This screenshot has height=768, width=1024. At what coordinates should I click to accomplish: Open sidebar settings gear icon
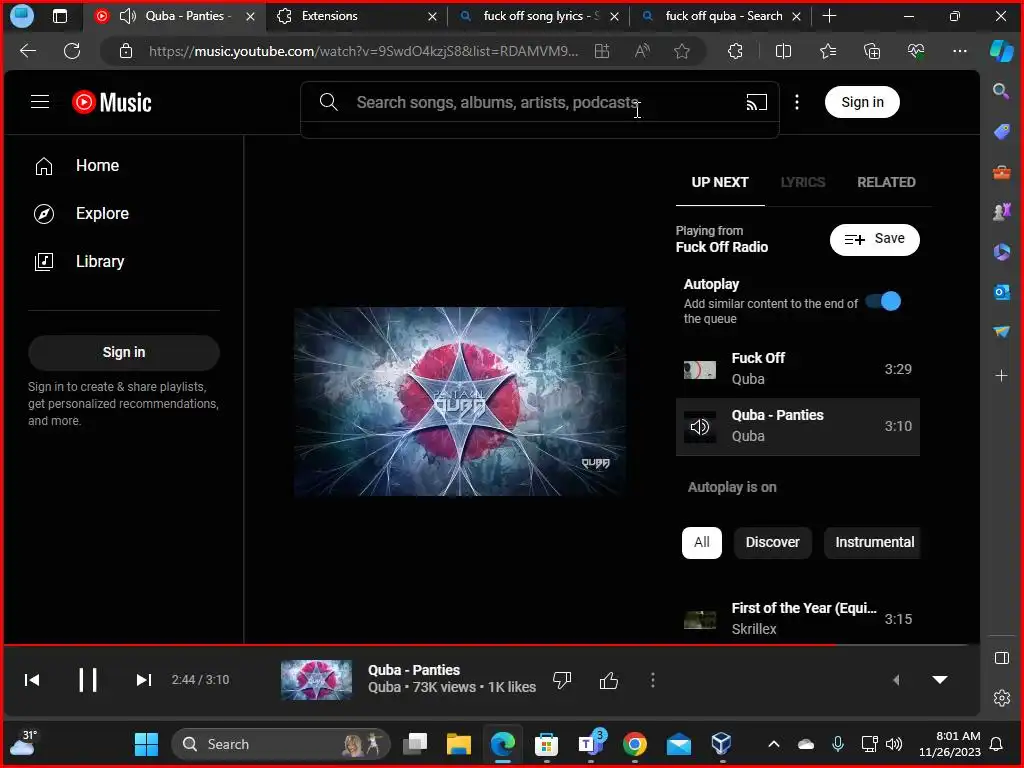click(x=1001, y=698)
